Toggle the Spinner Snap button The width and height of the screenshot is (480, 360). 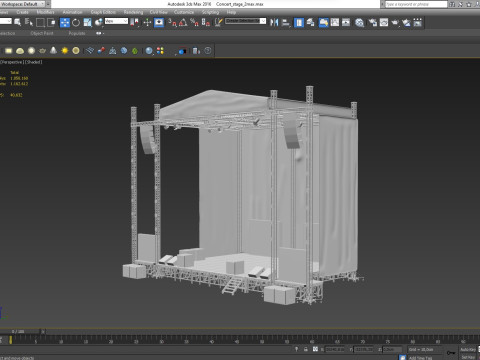click(206, 22)
